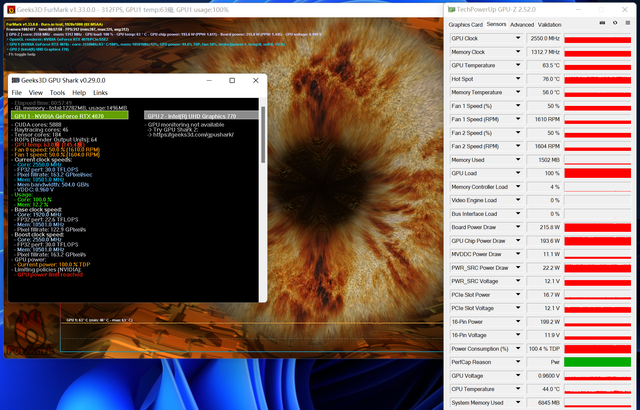
Task: Switch to GPU-Z Graphics Card tab
Action: pyautogui.click(x=465, y=24)
